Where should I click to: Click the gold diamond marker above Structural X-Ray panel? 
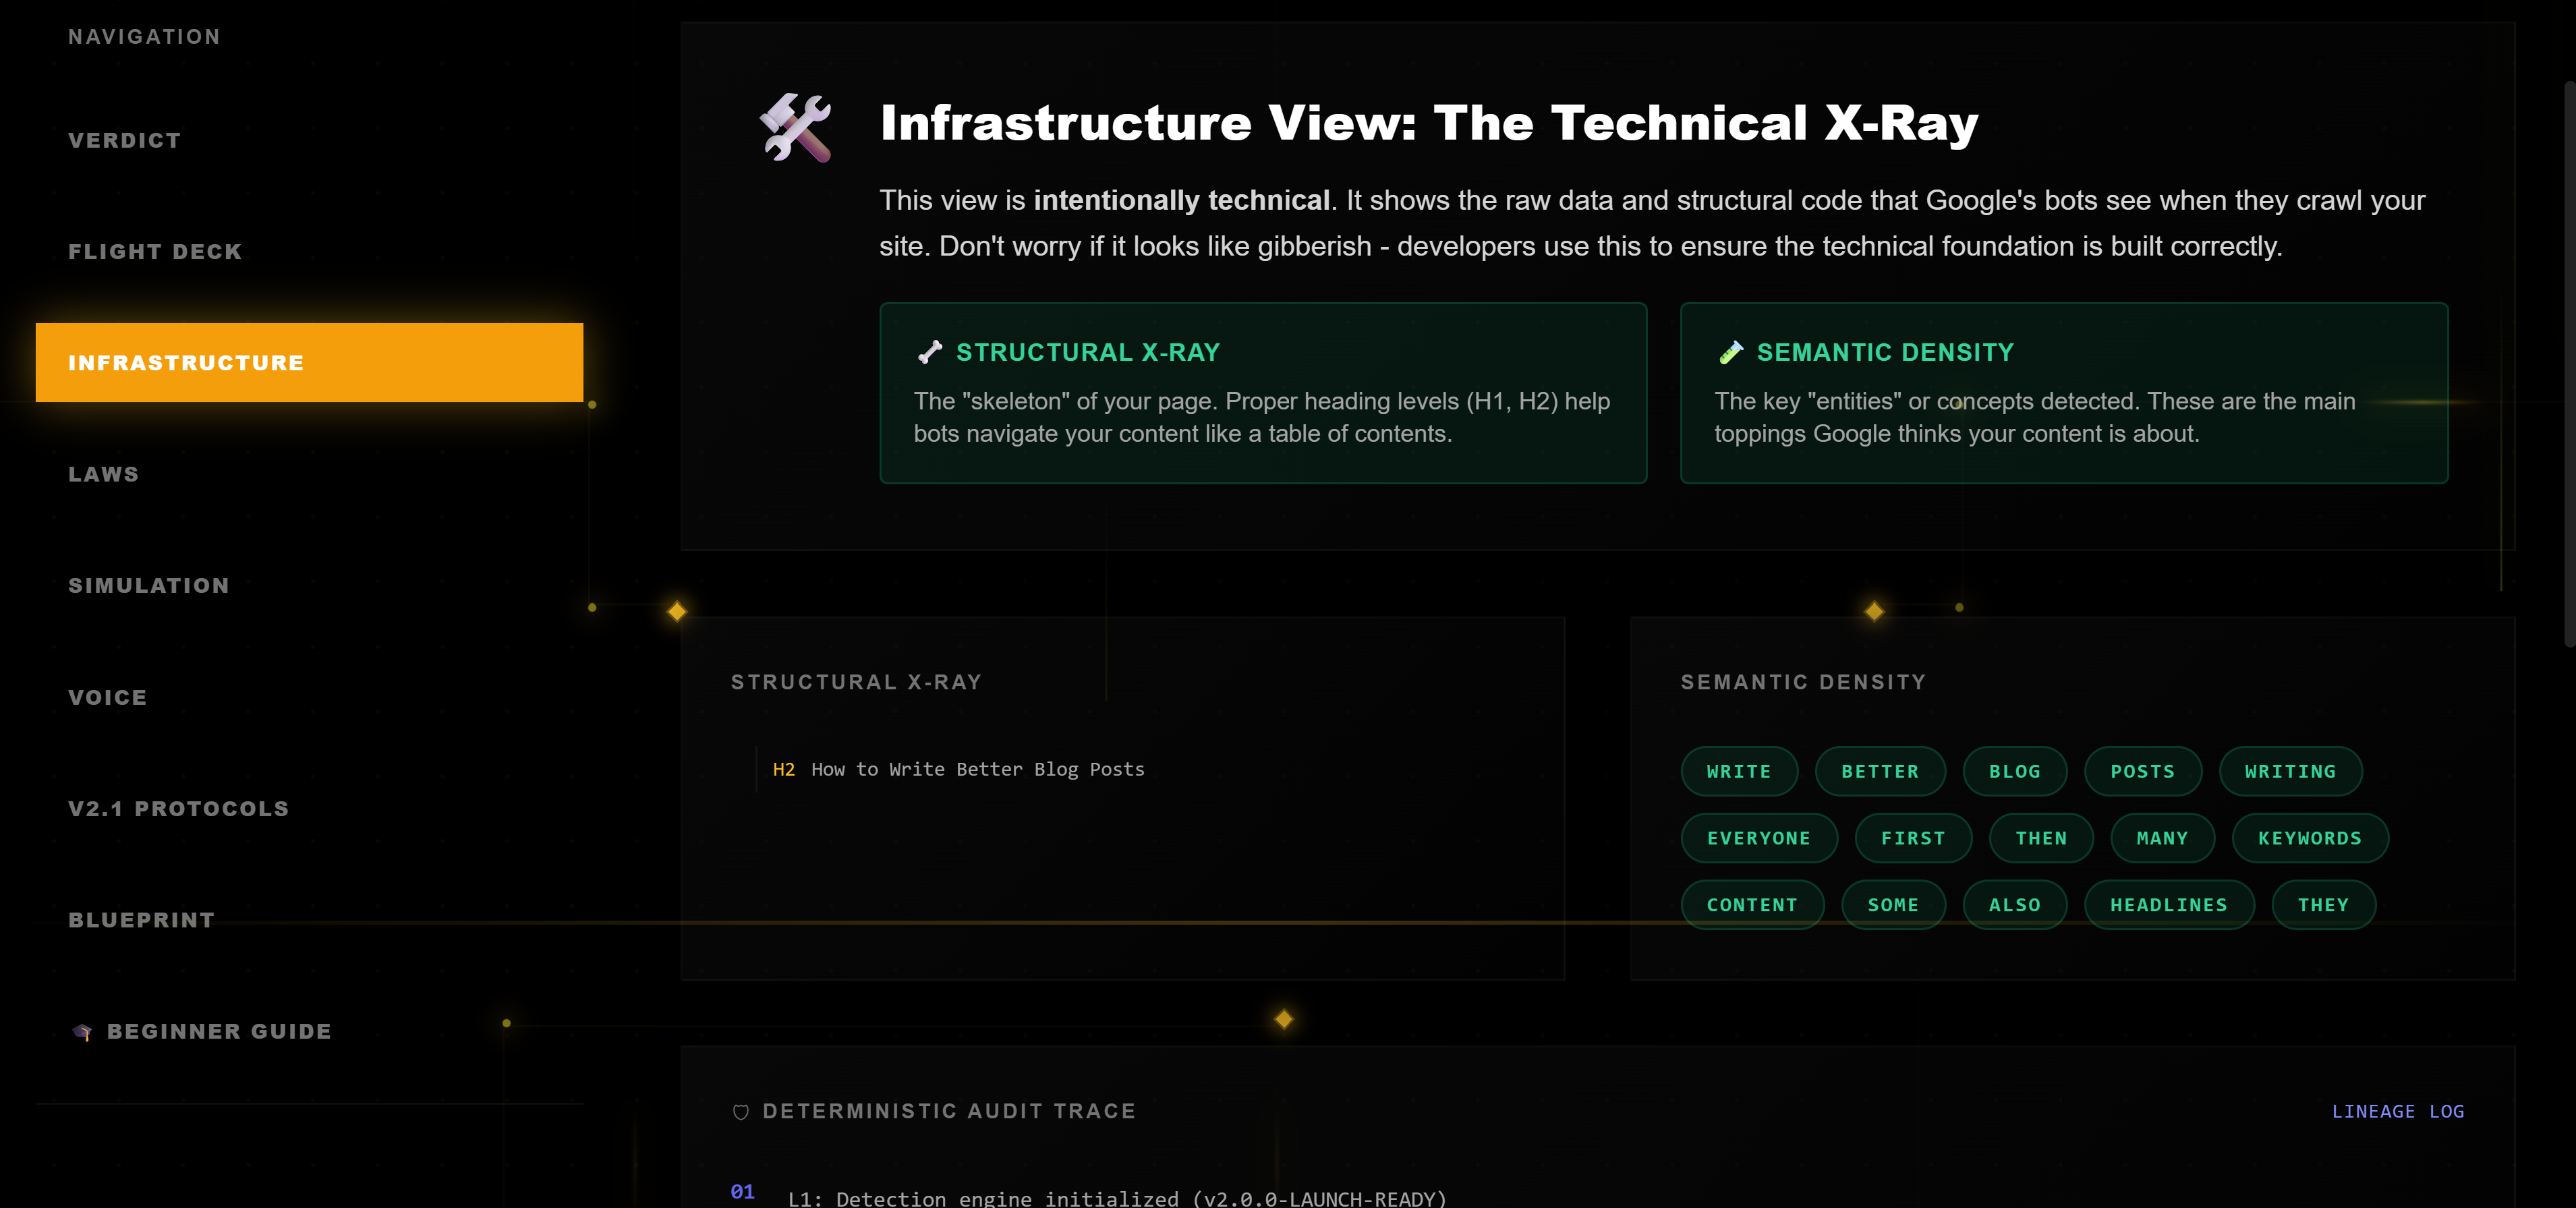[677, 611]
